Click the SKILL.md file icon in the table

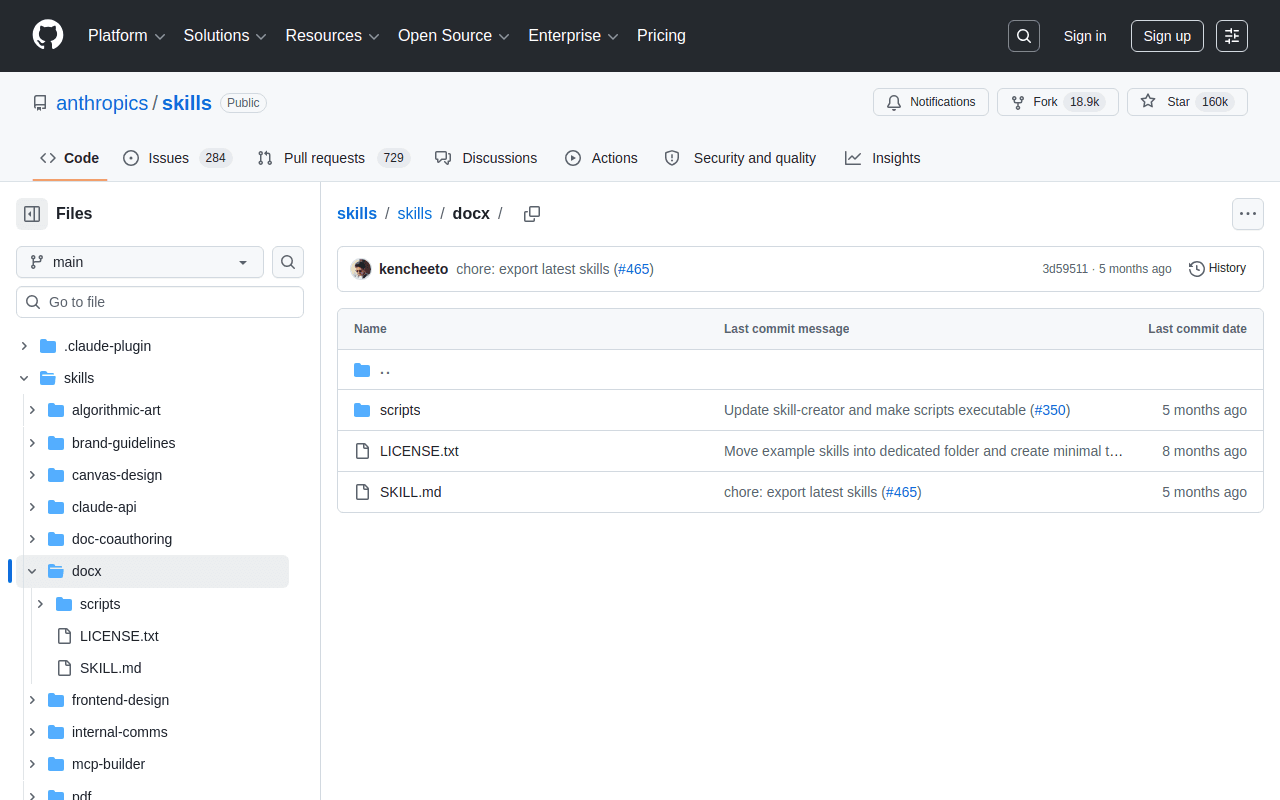pyautogui.click(x=362, y=492)
